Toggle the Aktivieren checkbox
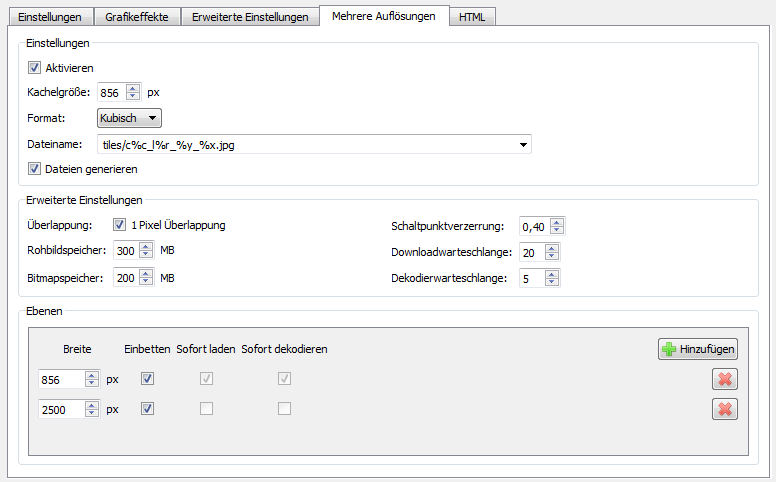 coord(35,68)
